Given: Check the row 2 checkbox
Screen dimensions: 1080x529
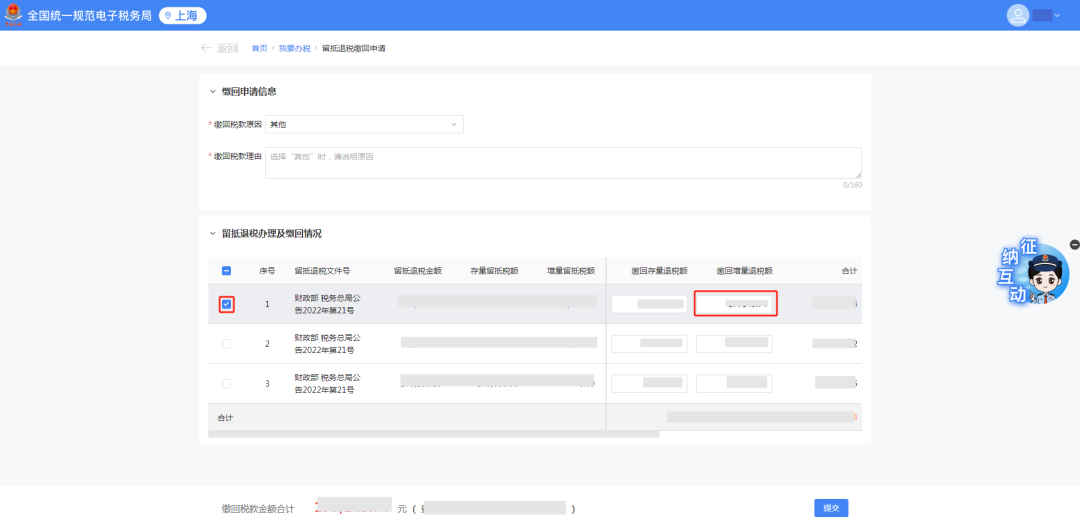Looking at the screenshot, I should tap(226, 344).
